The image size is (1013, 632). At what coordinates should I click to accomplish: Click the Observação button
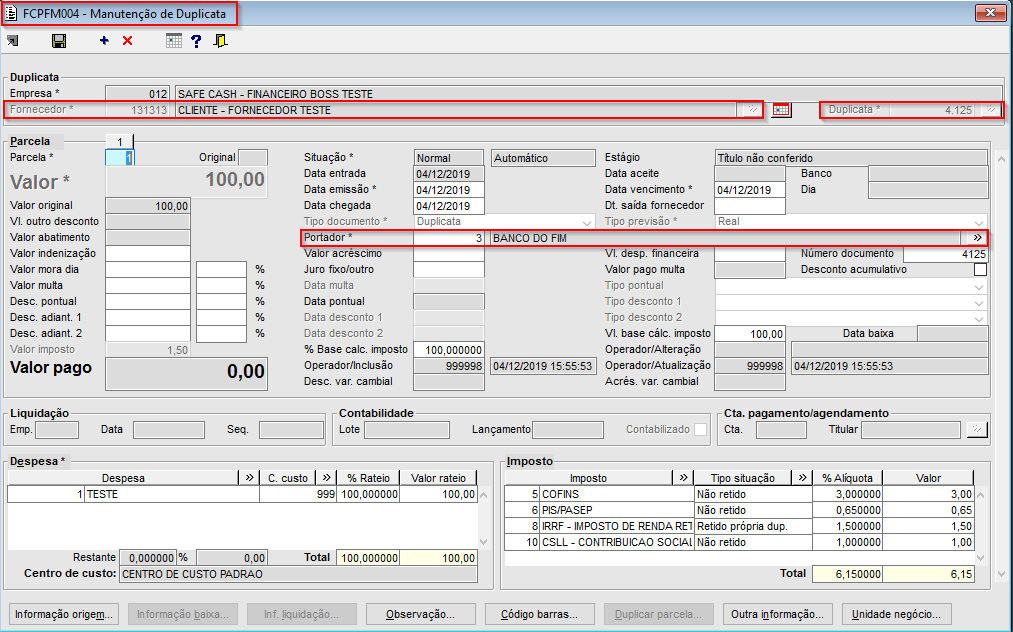pyautogui.click(x=421, y=614)
